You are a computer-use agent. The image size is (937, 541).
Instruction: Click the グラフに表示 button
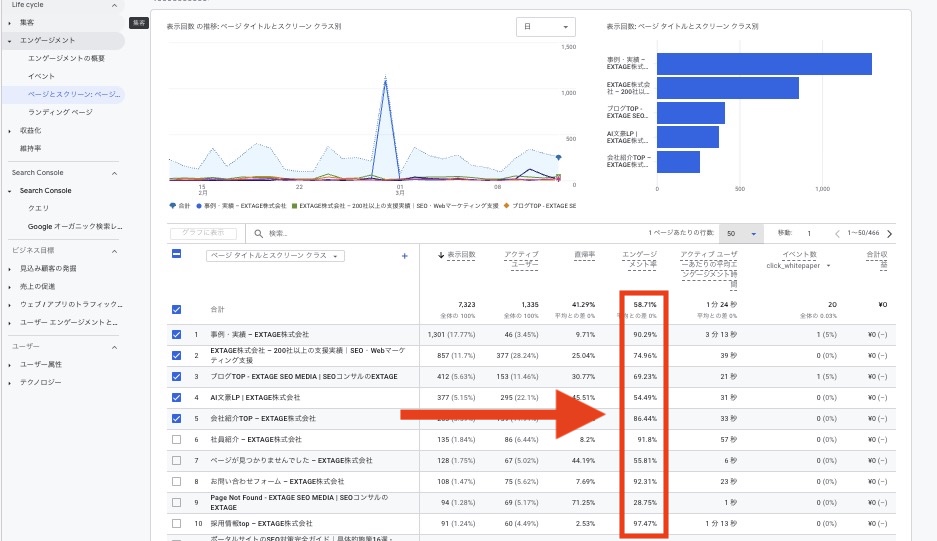[x=203, y=233]
